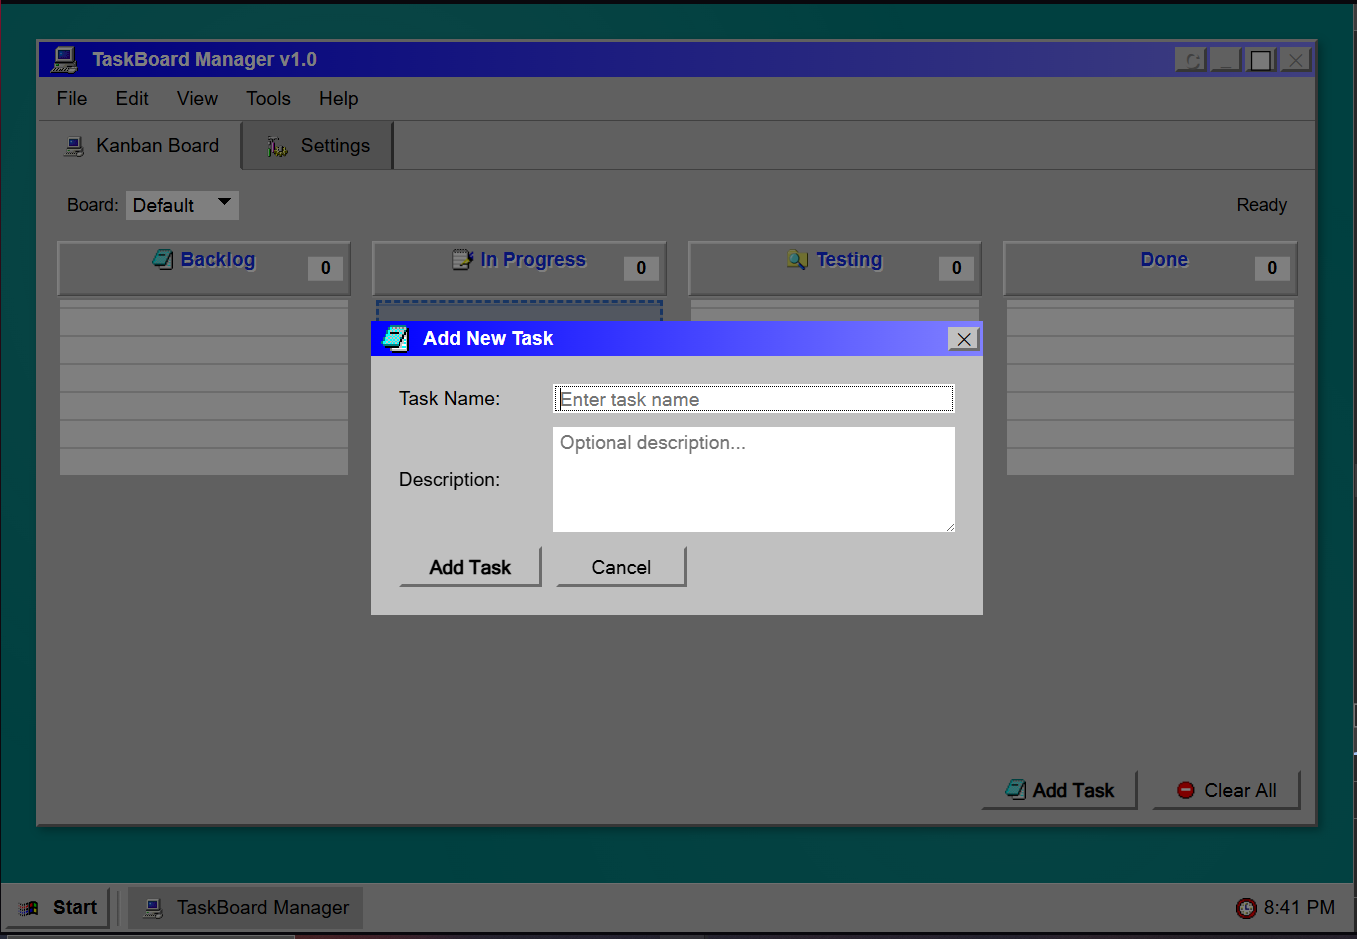Image resolution: width=1357 pixels, height=939 pixels.
Task: Click inside the Task Name field
Action: click(x=753, y=398)
